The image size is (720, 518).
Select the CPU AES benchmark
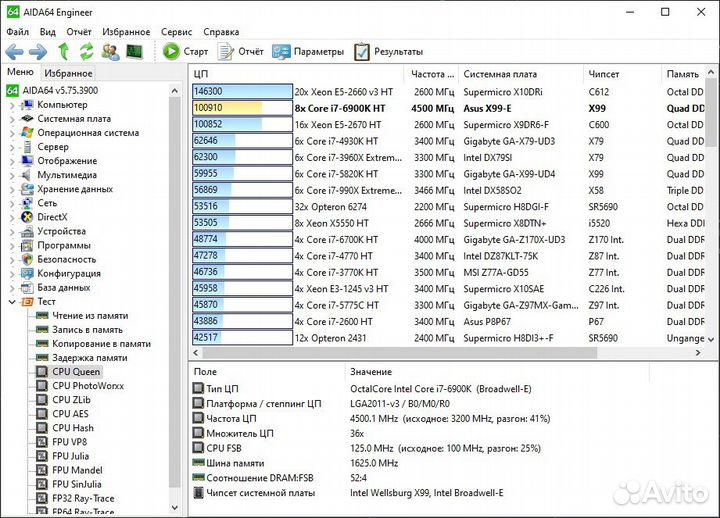pos(70,414)
